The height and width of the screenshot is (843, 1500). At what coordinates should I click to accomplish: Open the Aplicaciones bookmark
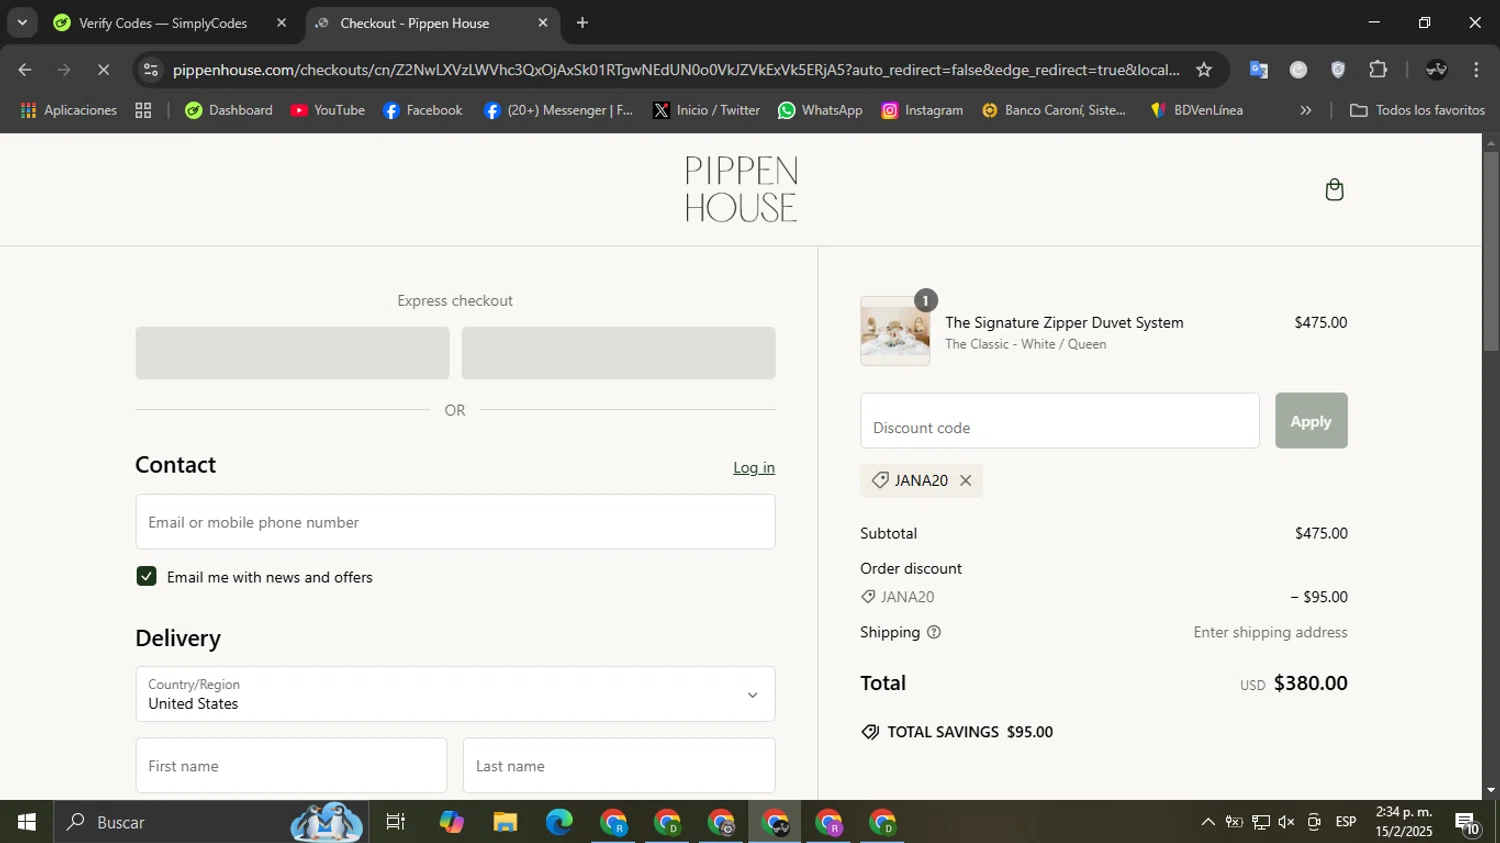click(68, 111)
